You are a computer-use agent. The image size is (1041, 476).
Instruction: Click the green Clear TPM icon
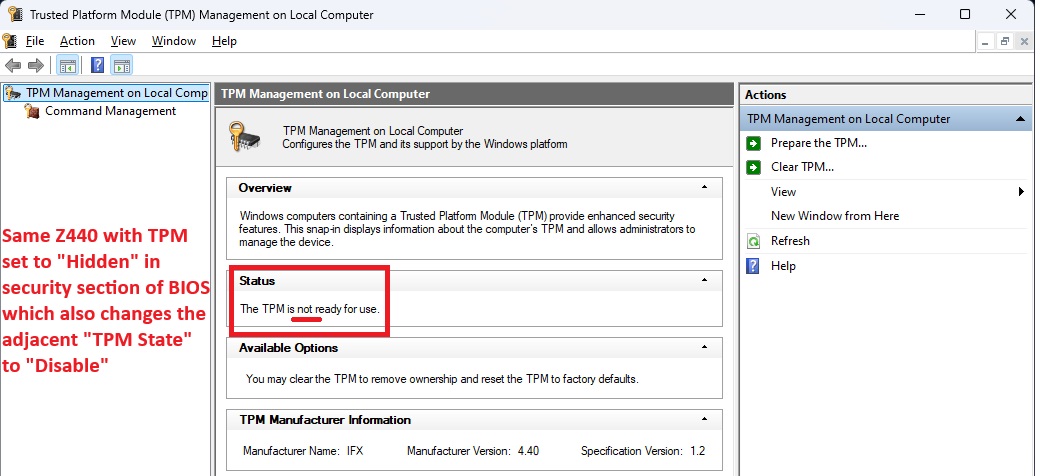pyautogui.click(x=753, y=167)
